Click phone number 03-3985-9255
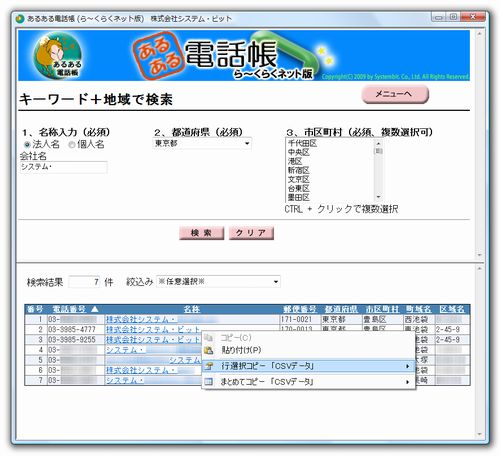This screenshot has height=456, width=500. (72, 340)
